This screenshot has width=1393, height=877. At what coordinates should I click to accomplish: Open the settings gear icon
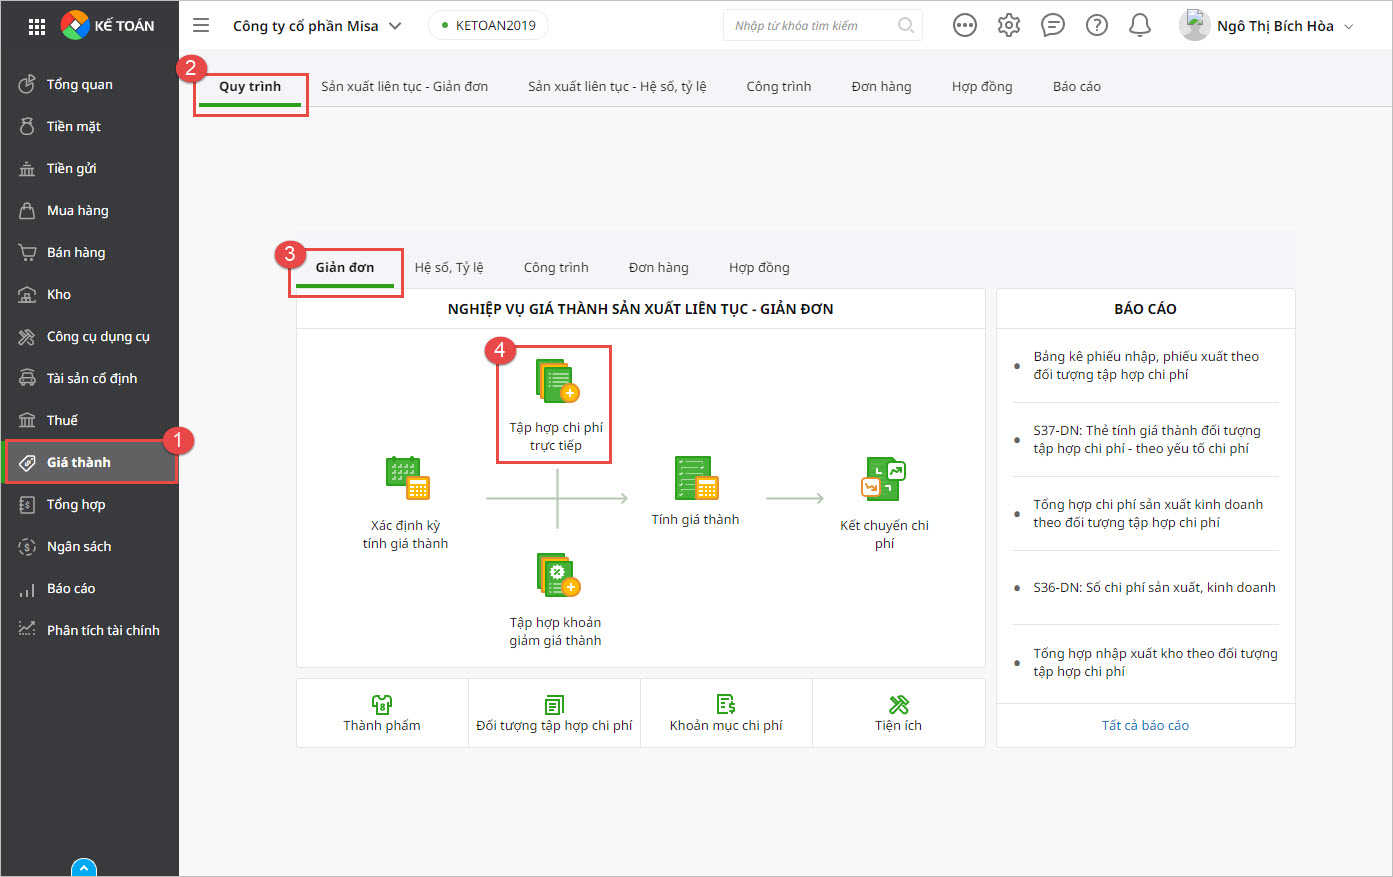(x=1009, y=26)
